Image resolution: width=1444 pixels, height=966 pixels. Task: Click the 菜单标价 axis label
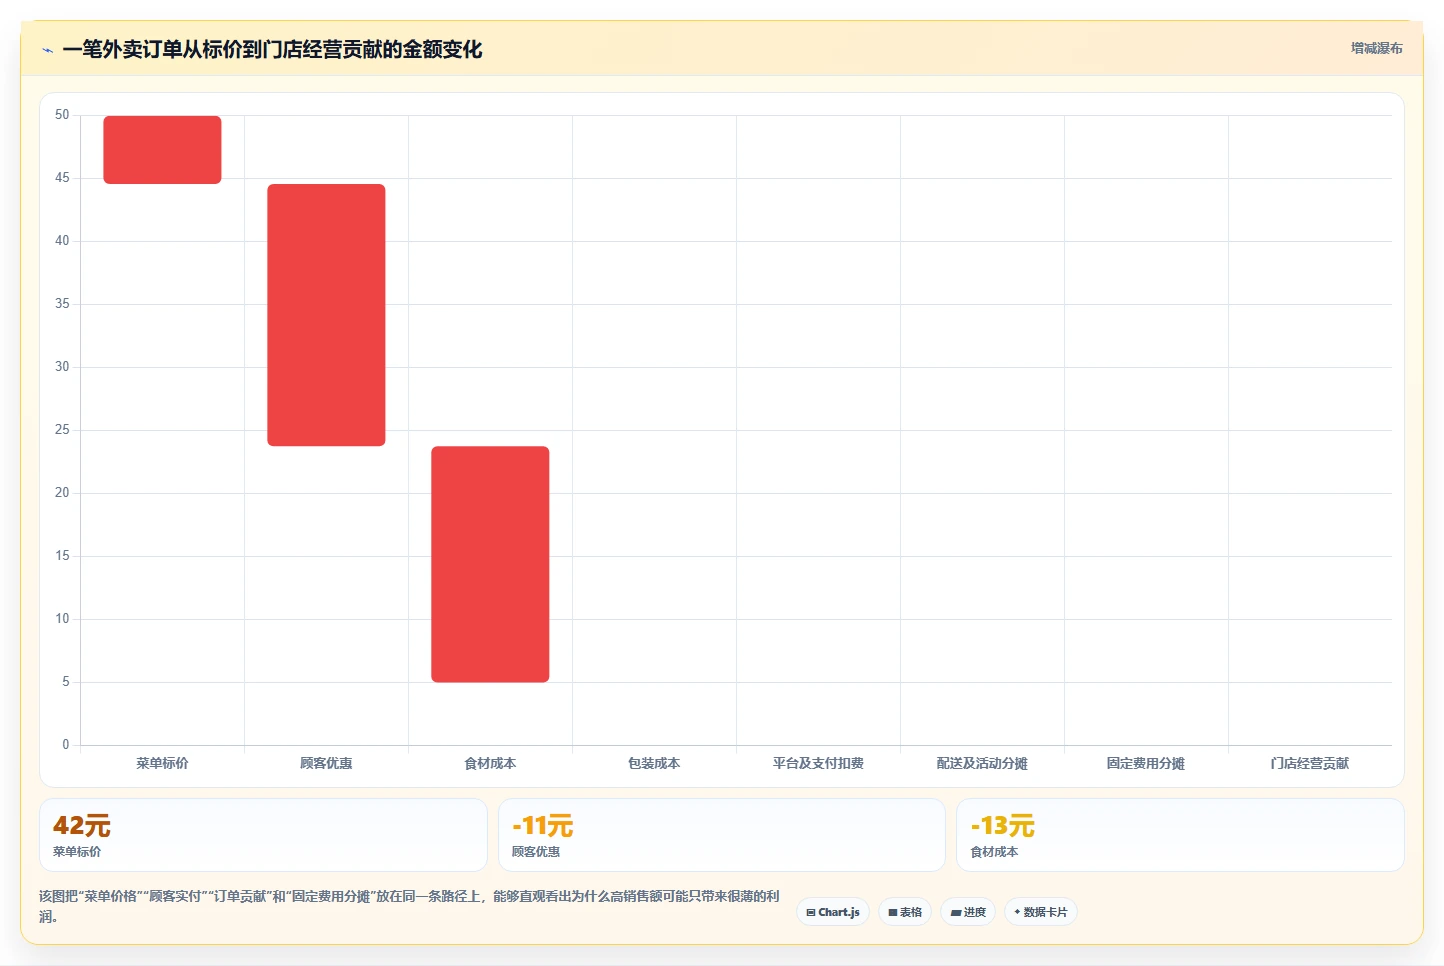[x=162, y=763]
